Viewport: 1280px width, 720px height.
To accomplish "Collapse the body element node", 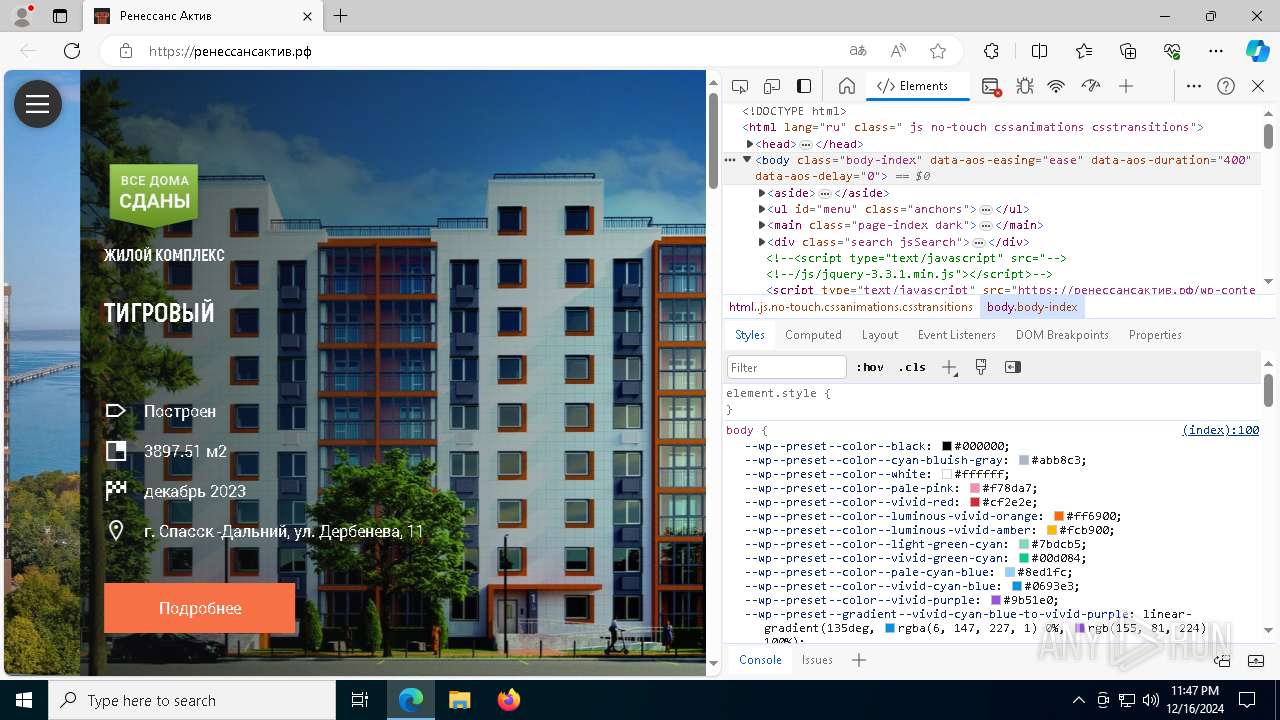I will coord(746,159).
